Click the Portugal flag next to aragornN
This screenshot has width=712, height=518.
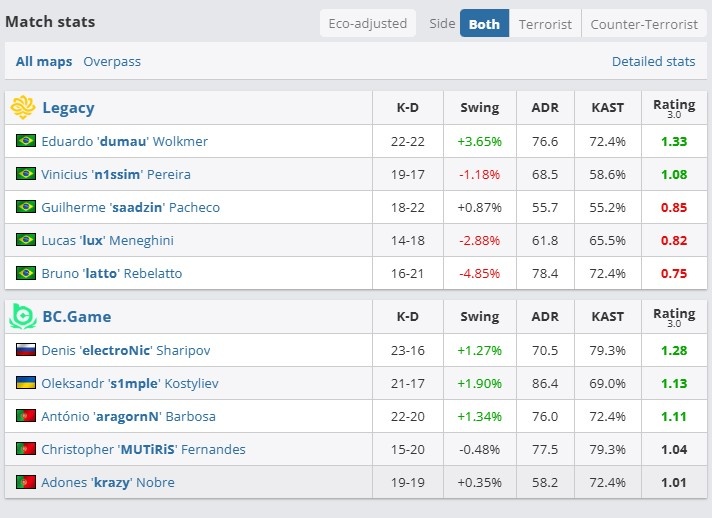pos(26,416)
